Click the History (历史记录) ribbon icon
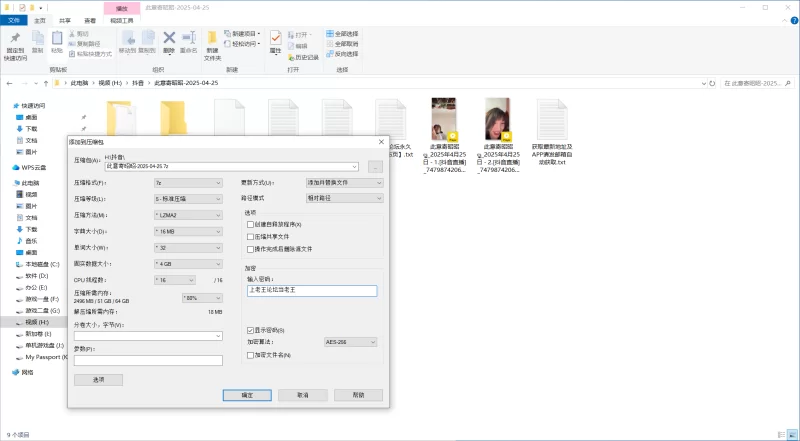The image size is (800, 441). (x=291, y=57)
